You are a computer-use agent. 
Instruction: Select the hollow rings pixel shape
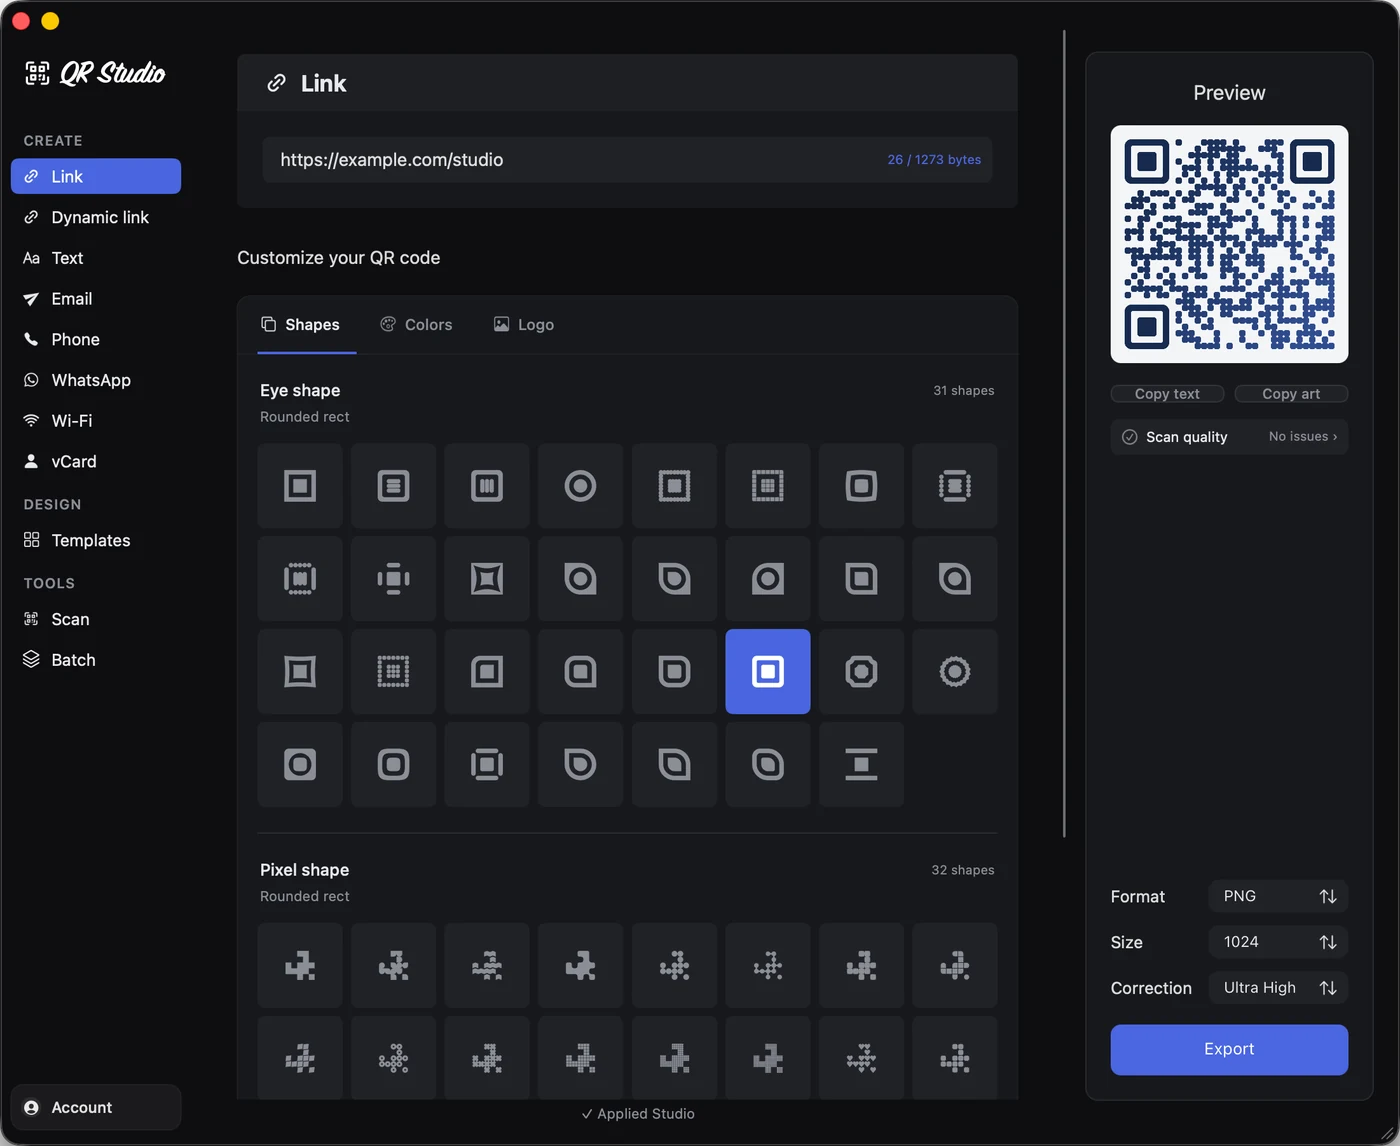point(393,1058)
